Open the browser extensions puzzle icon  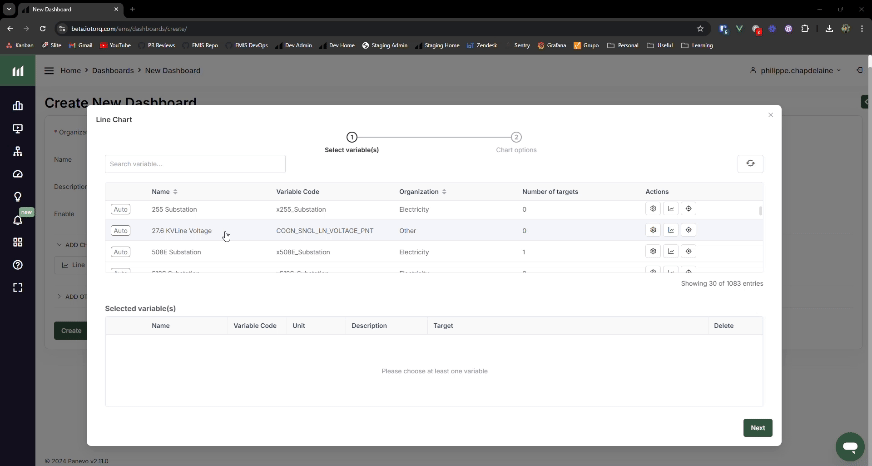click(x=805, y=29)
